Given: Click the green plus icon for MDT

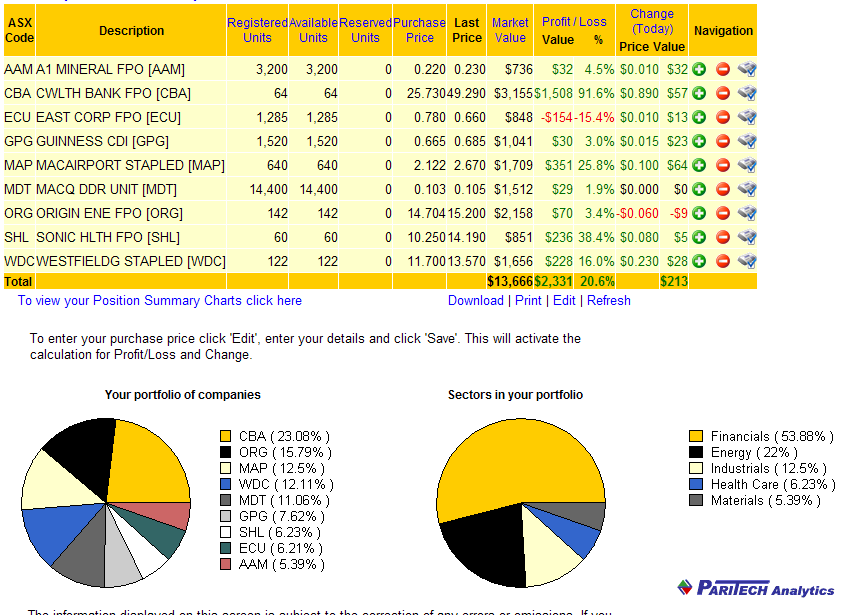Looking at the screenshot, I should 699,189.
